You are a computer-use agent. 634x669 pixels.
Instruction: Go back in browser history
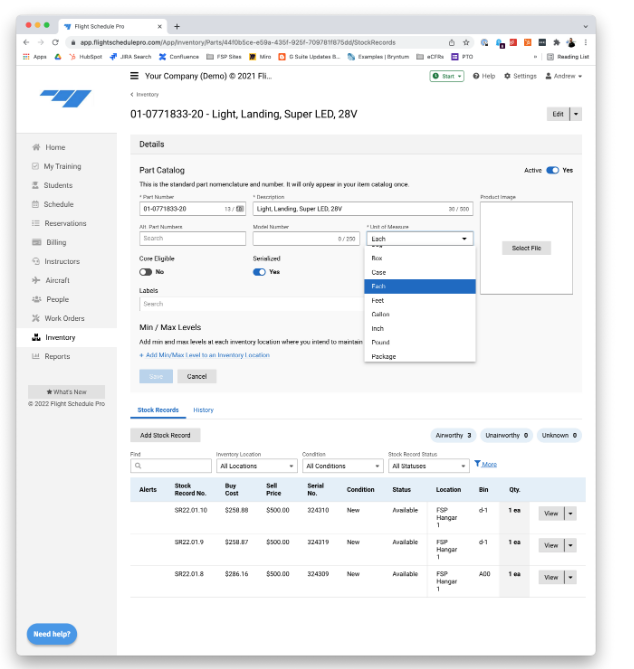click(x=26, y=42)
